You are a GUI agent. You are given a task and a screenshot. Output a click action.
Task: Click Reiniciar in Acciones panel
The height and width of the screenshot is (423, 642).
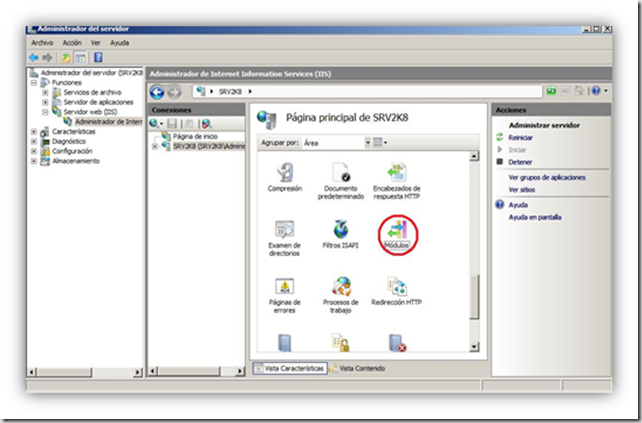pyautogui.click(x=520, y=138)
